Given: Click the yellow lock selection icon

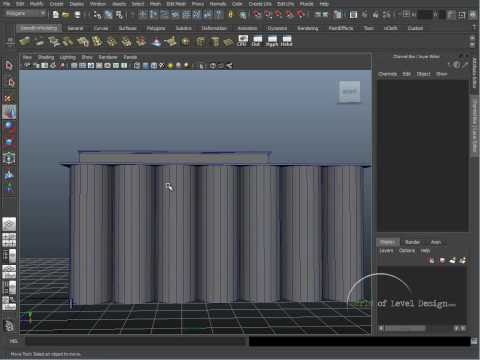Looking at the screenshot, I should [230, 14].
